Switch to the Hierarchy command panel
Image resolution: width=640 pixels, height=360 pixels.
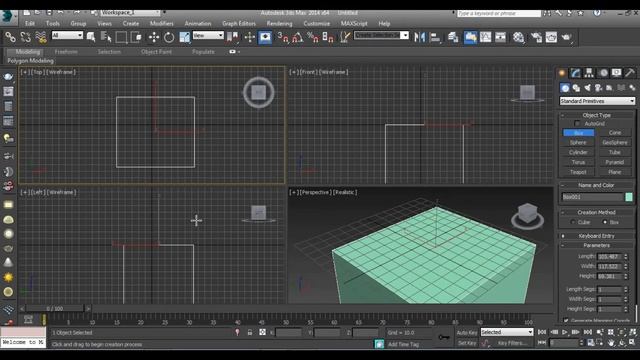point(589,73)
